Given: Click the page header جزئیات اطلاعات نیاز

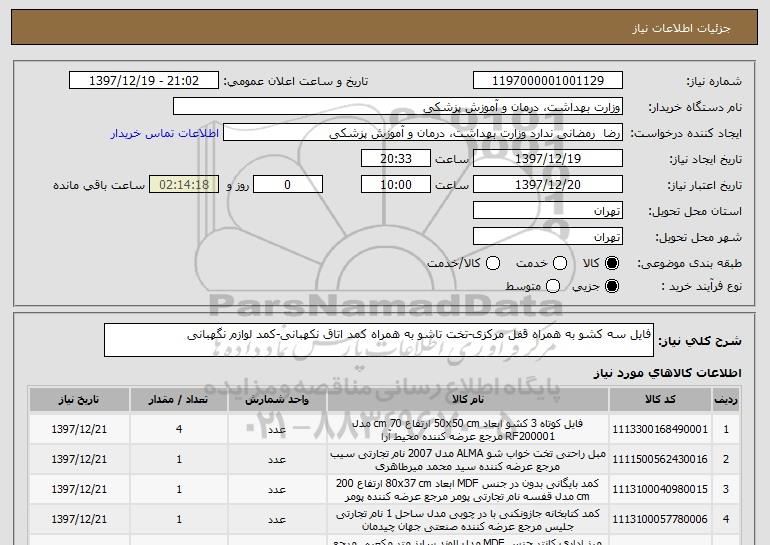Looking at the screenshot, I should click(x=681, y=28).
